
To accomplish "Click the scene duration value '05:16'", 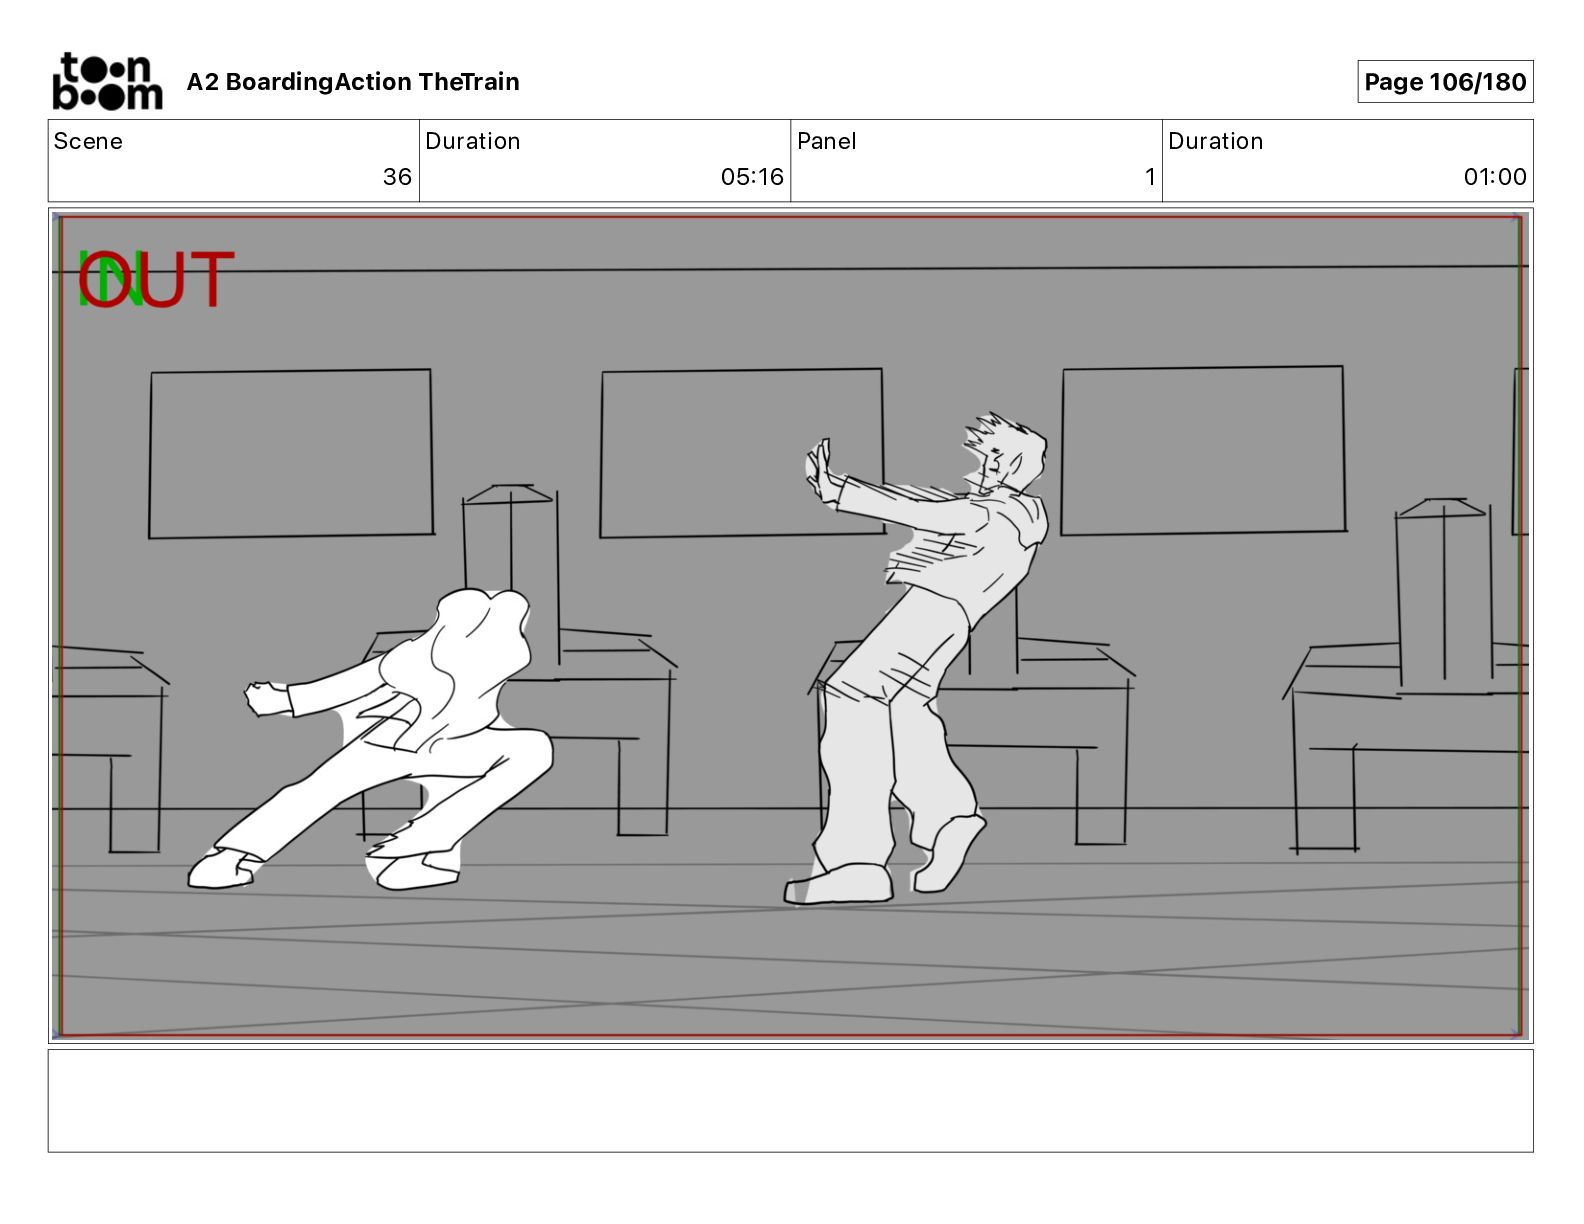I will [x=752, y=177].
